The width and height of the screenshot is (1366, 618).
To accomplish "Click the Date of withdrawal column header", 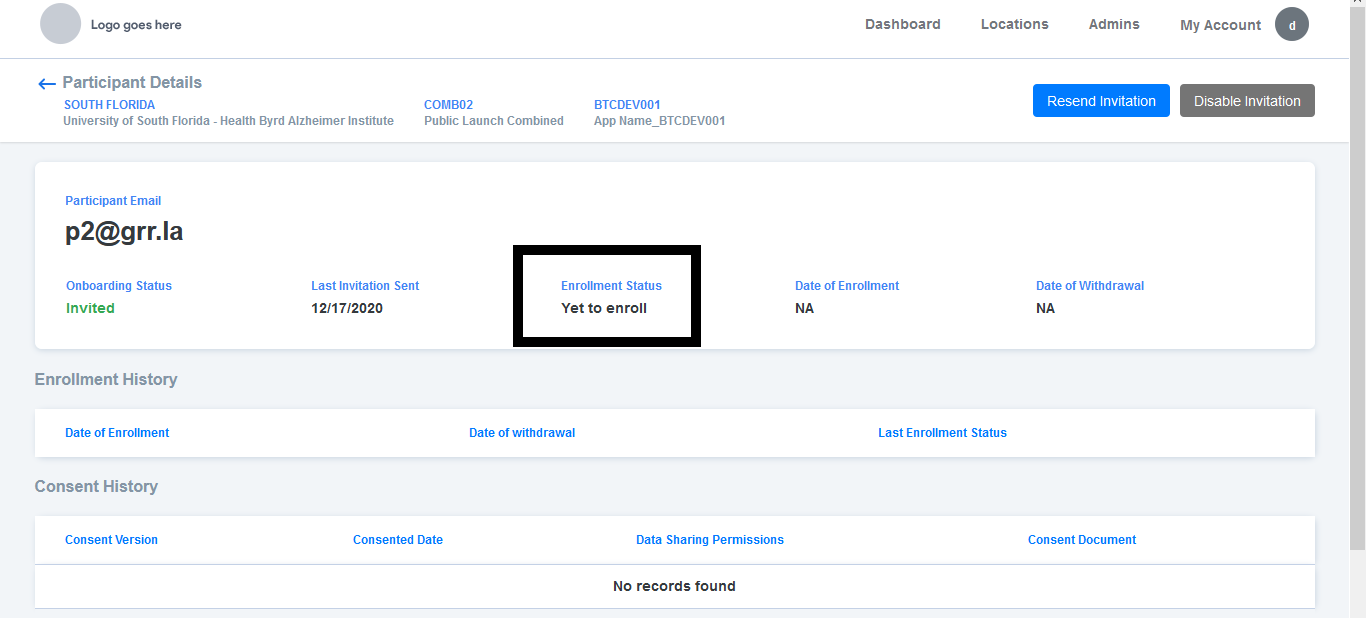I will (x=522, y=433).
